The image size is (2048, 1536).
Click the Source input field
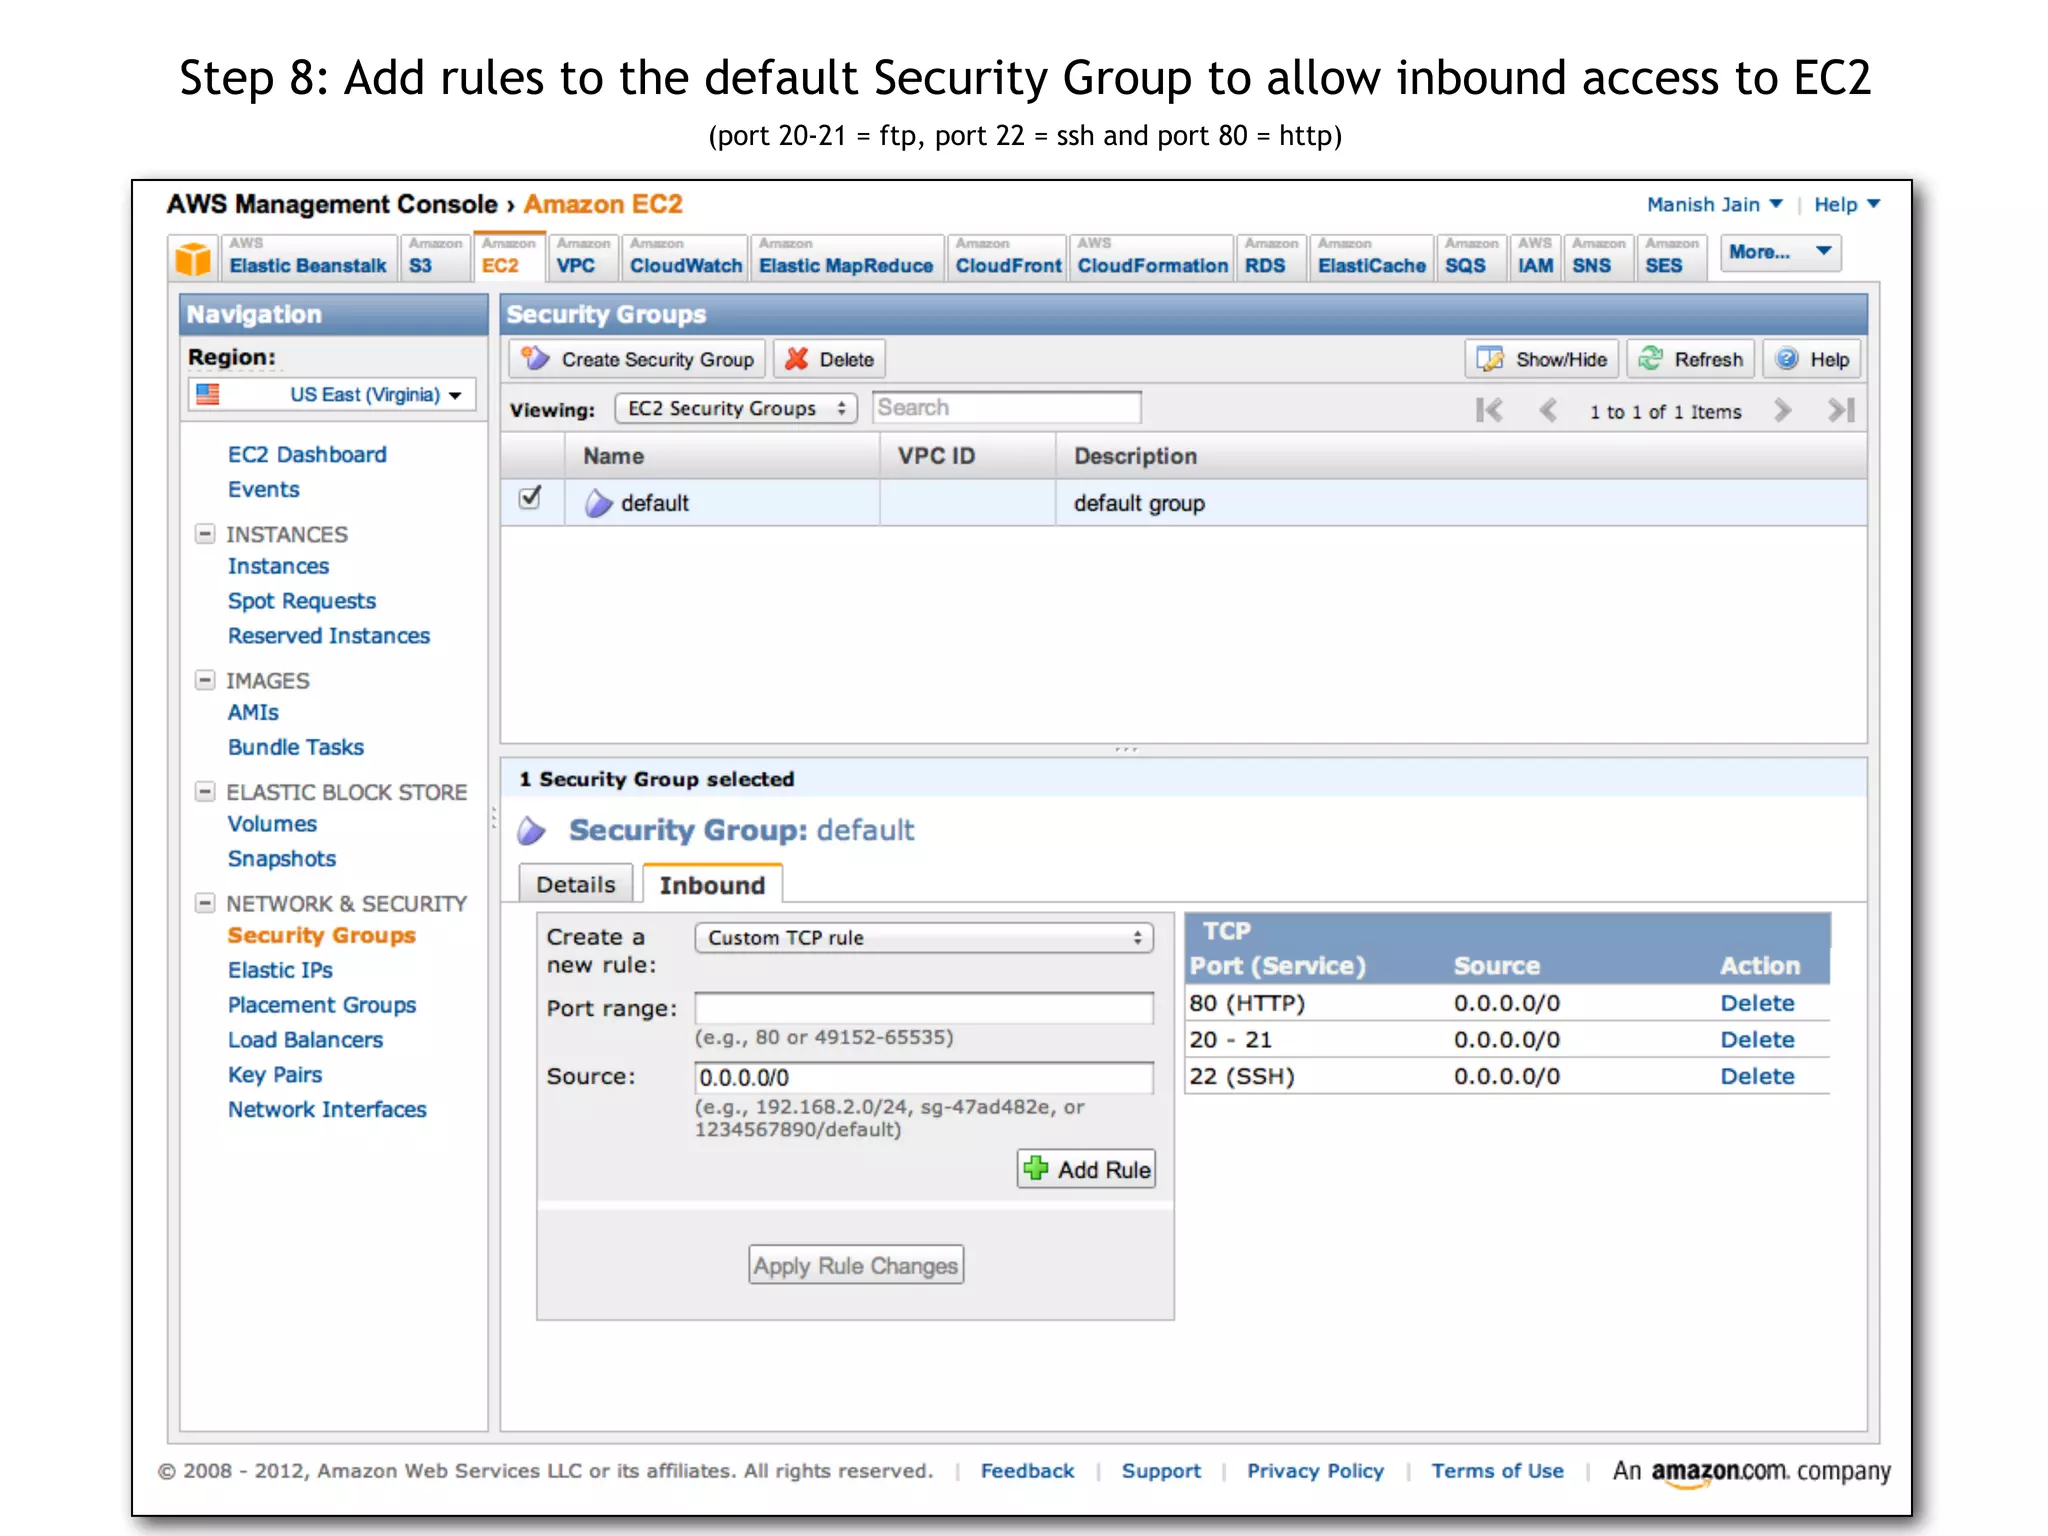(924, 1077)
